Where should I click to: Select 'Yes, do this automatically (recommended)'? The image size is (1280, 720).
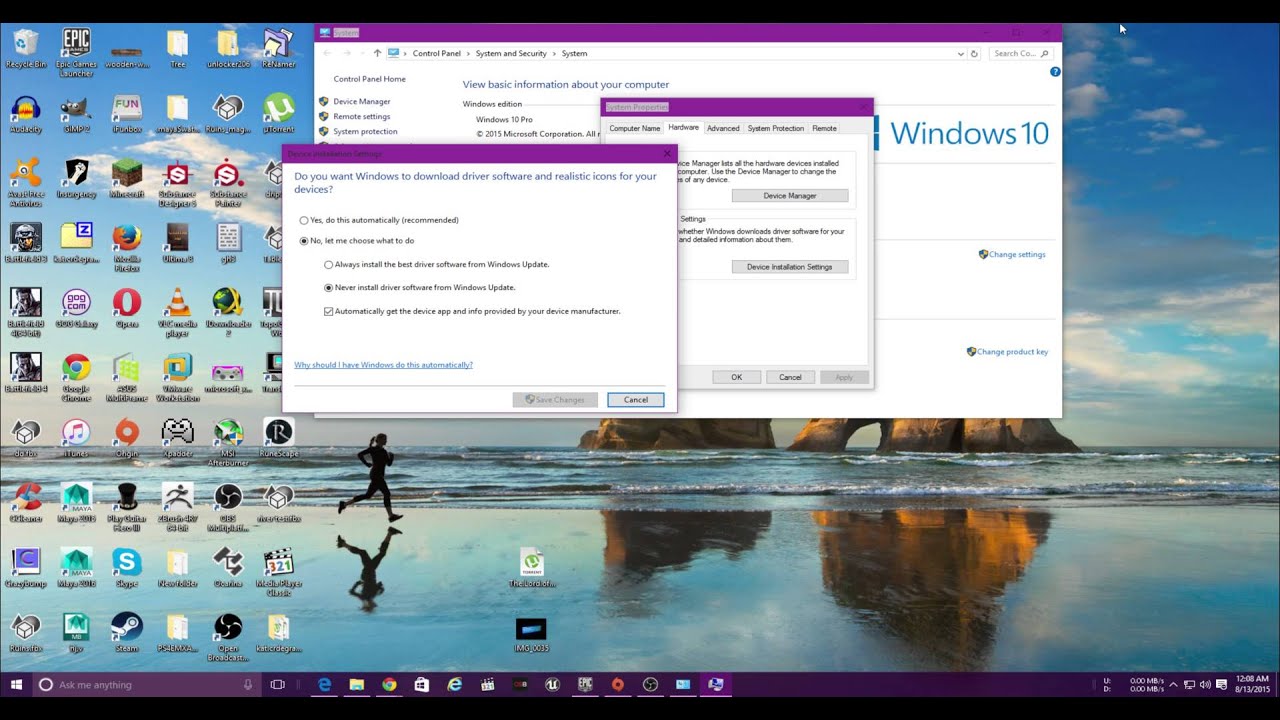pyautogui.click(x=379, y=220)
